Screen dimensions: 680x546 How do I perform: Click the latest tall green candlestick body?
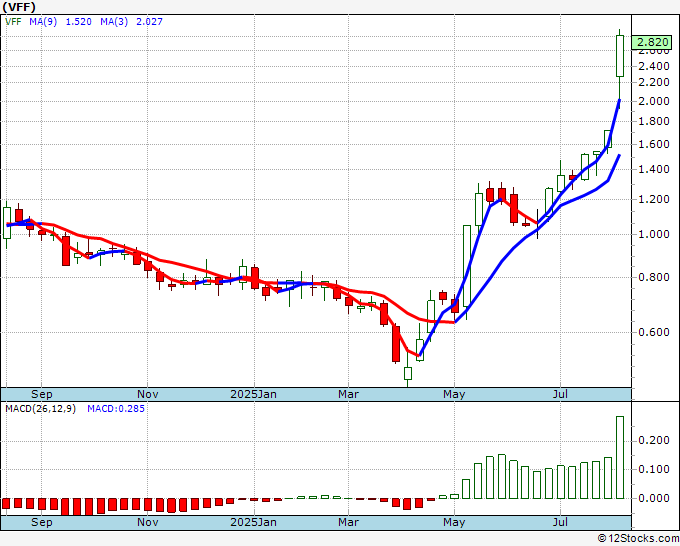click(620, 56)
